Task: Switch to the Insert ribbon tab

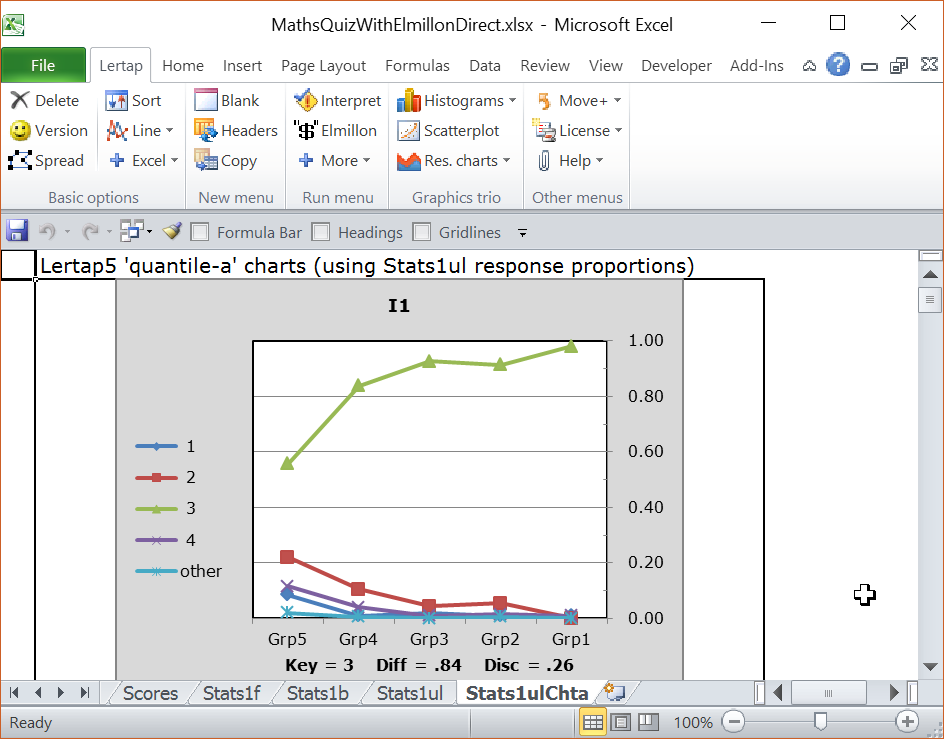Action: [242, 66]
